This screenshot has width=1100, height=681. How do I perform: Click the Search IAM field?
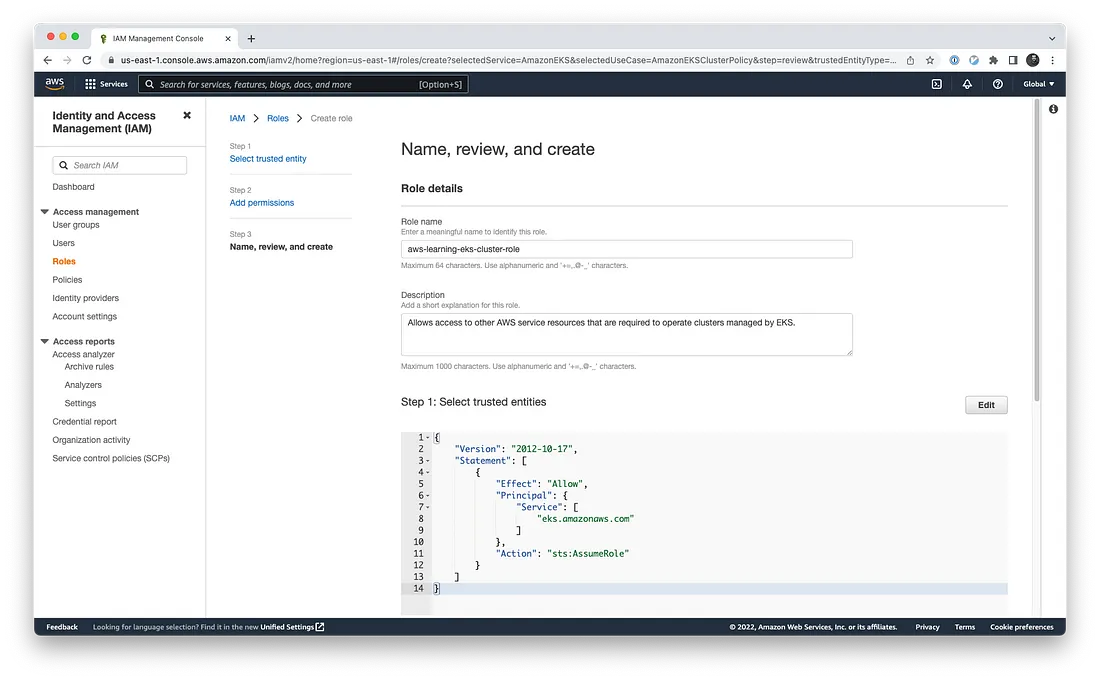tap(119, 166)
